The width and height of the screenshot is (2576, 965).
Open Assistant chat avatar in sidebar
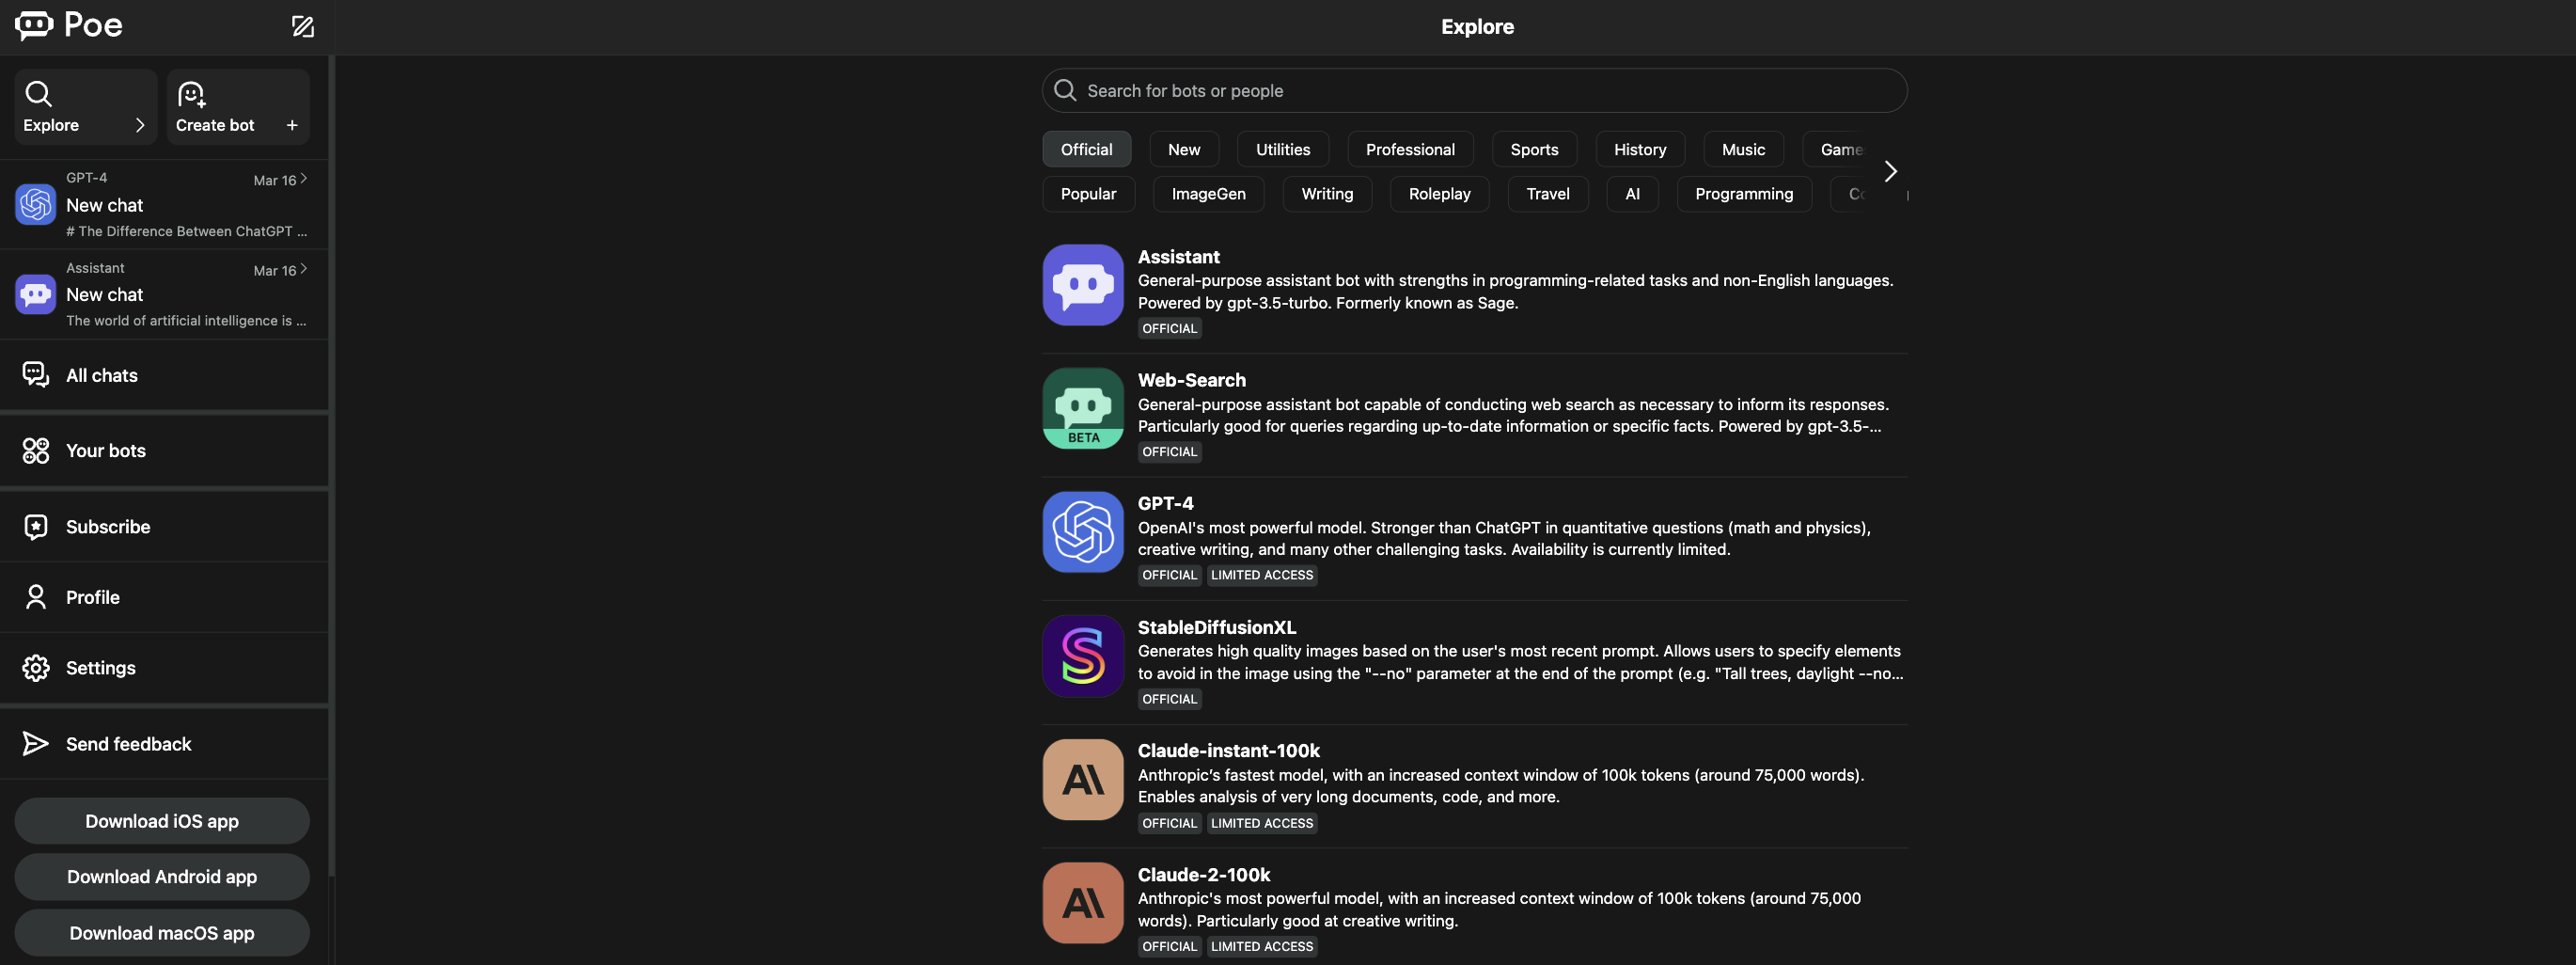click(x=35, y=294)
